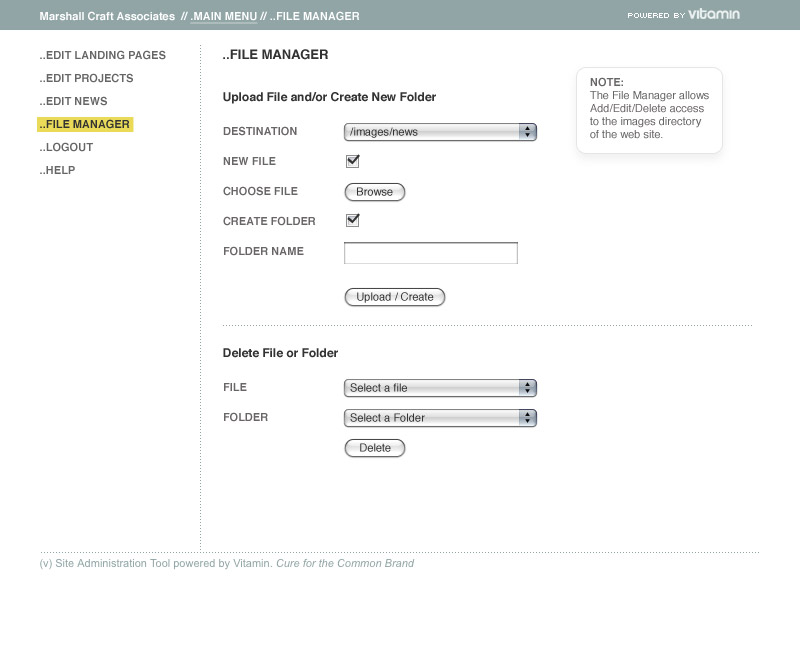
Task: Click File Manager in sidebar
Action: (85, 124)
